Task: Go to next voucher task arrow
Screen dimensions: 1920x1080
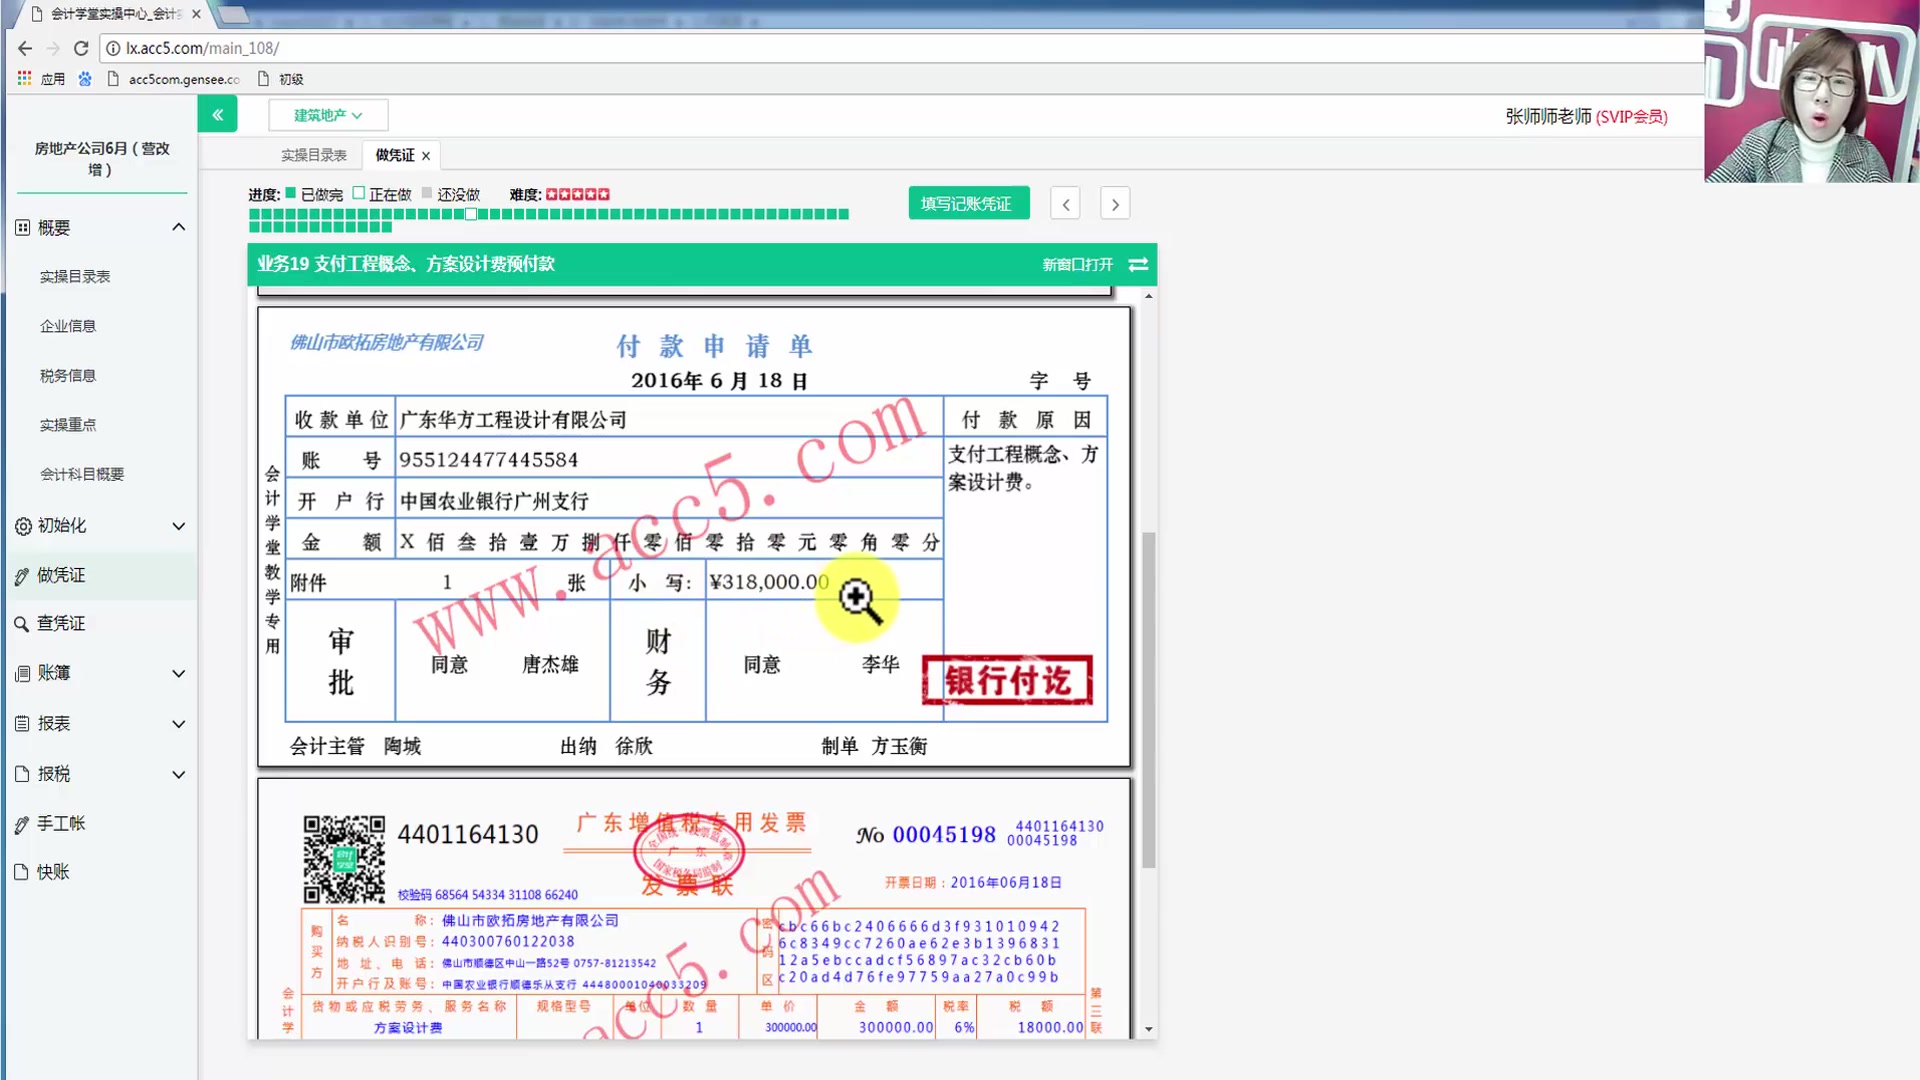Action: pyautogui.click(x=1115, y=204)
